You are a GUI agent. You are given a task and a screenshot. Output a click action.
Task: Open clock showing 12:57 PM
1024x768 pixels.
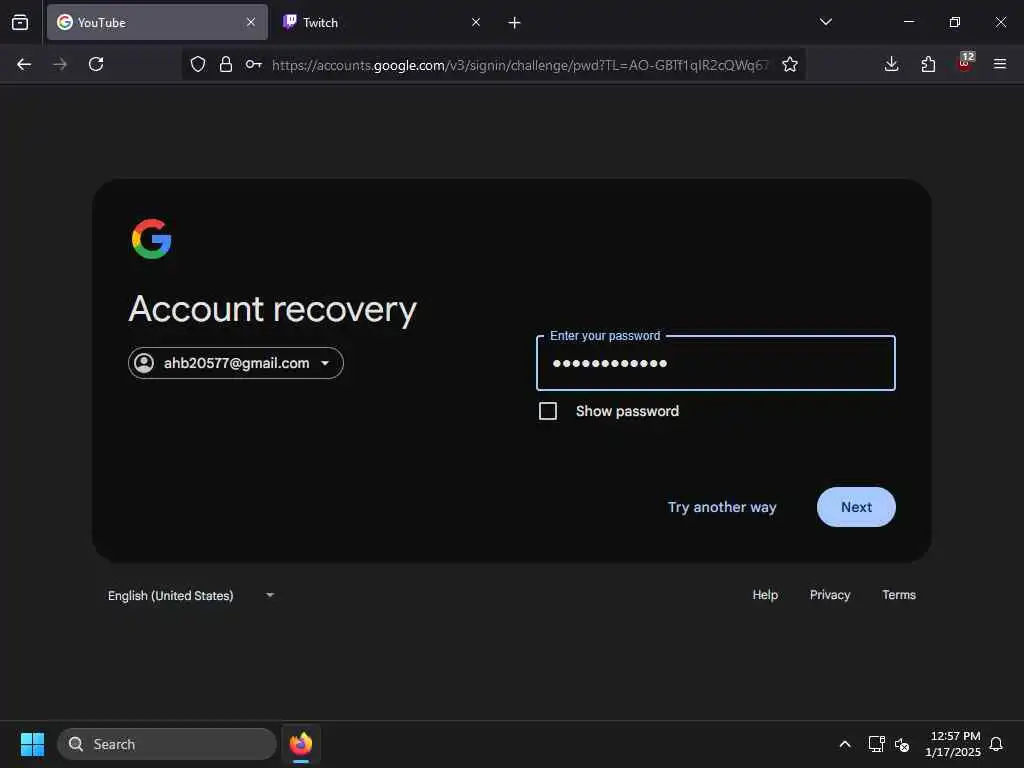(953, 744)
